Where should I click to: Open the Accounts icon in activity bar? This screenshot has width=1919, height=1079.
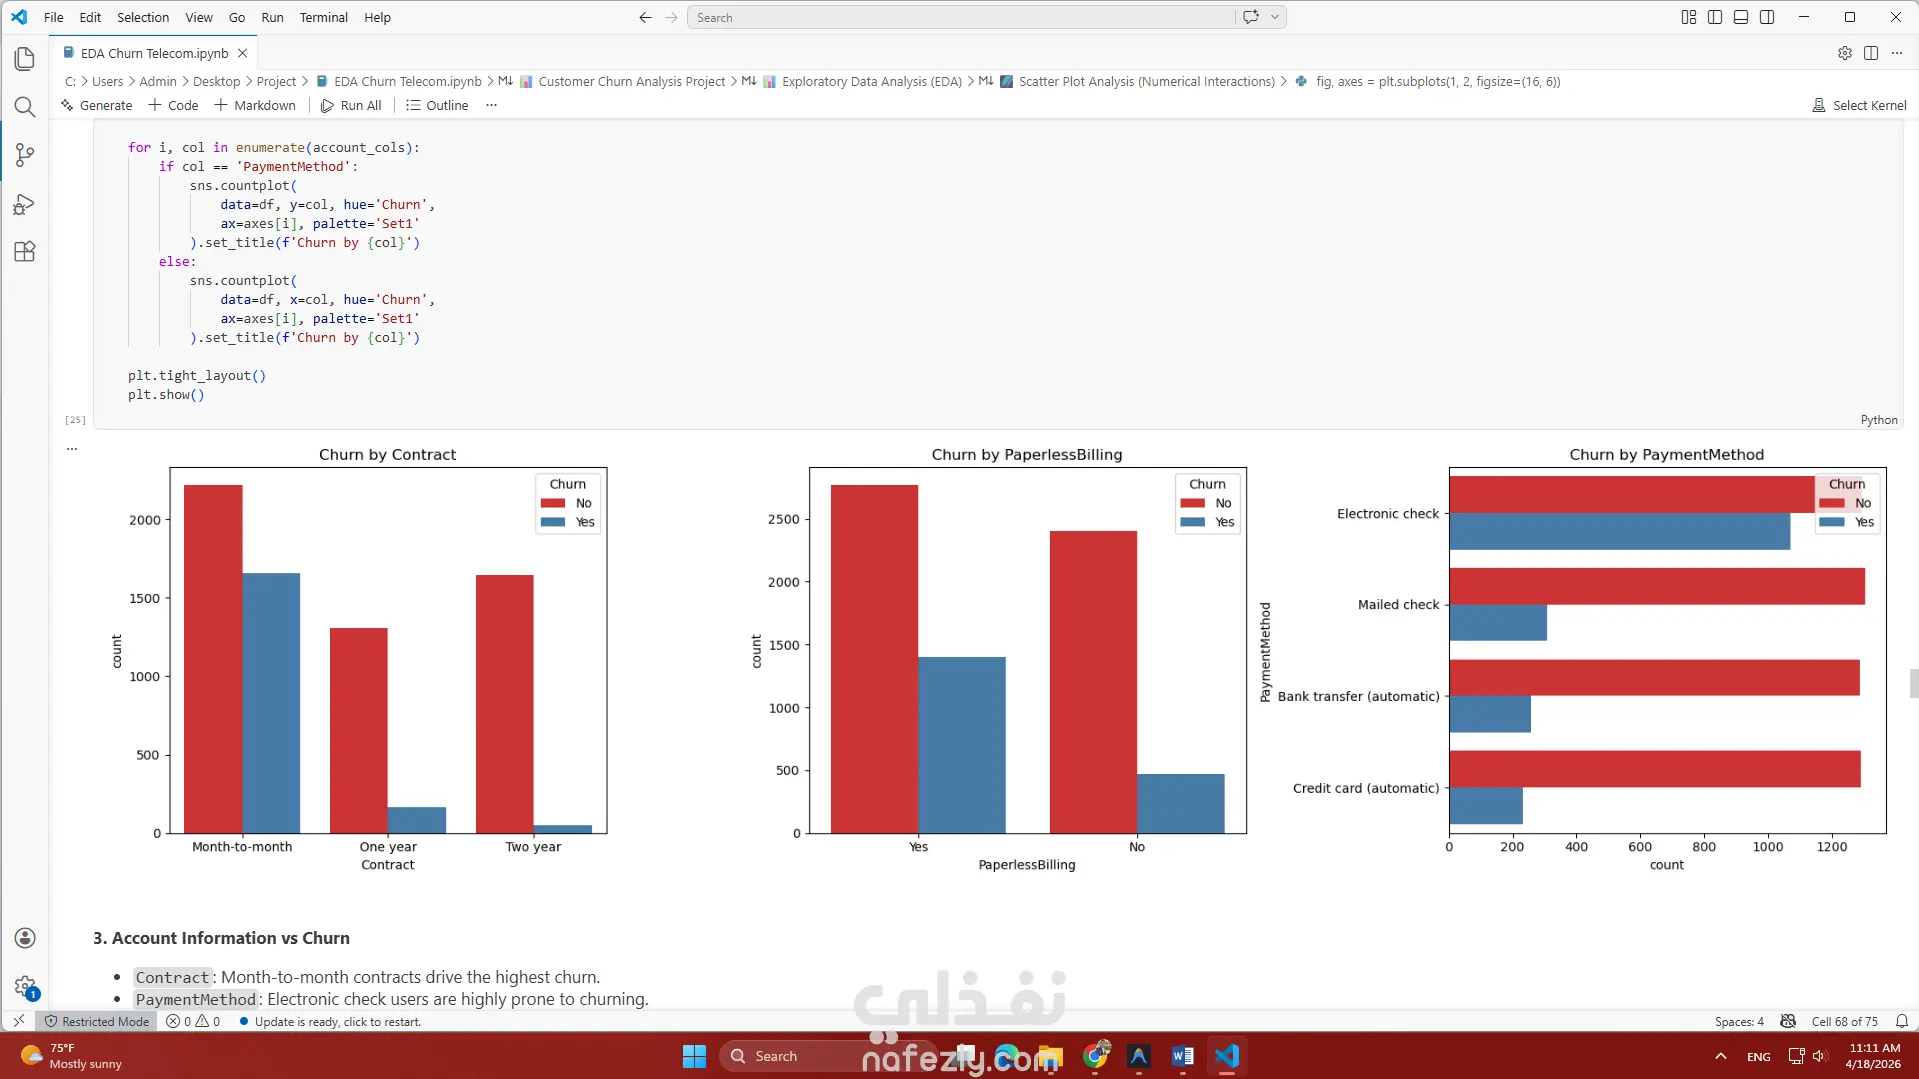[x=25, y=938]
